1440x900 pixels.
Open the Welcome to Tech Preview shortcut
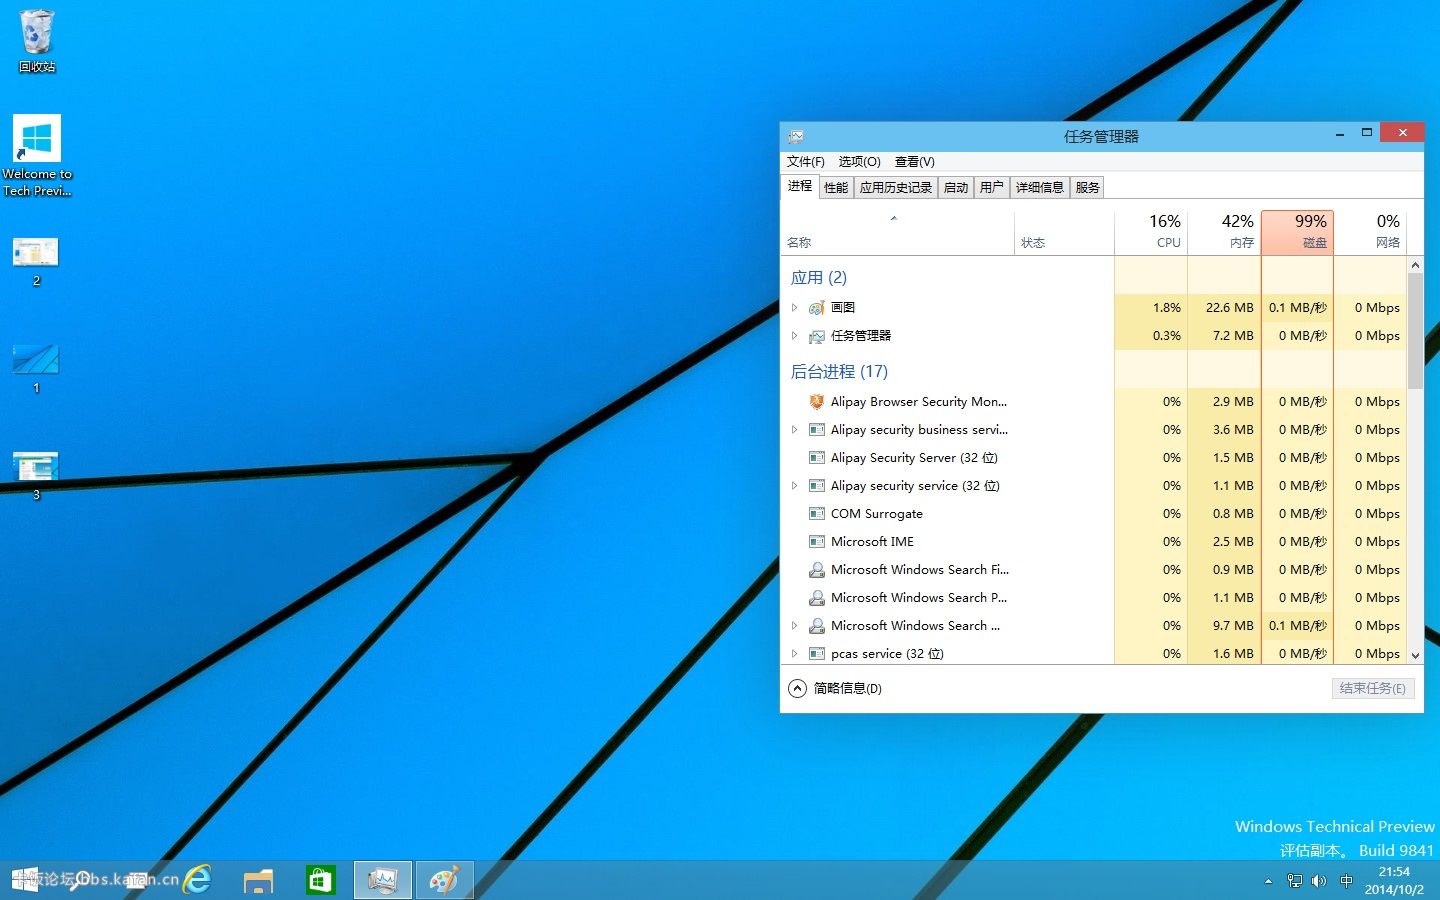[x=37, y=155]
